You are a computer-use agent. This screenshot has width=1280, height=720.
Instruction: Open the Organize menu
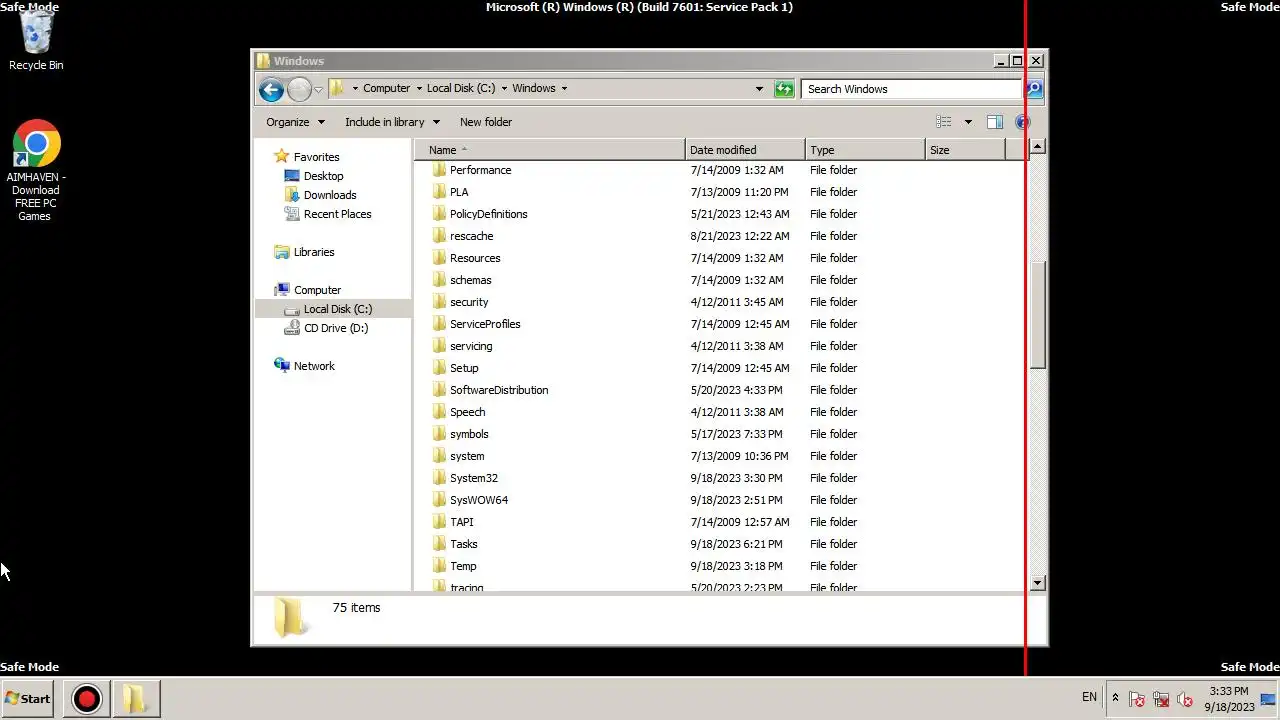pos(295,122)
